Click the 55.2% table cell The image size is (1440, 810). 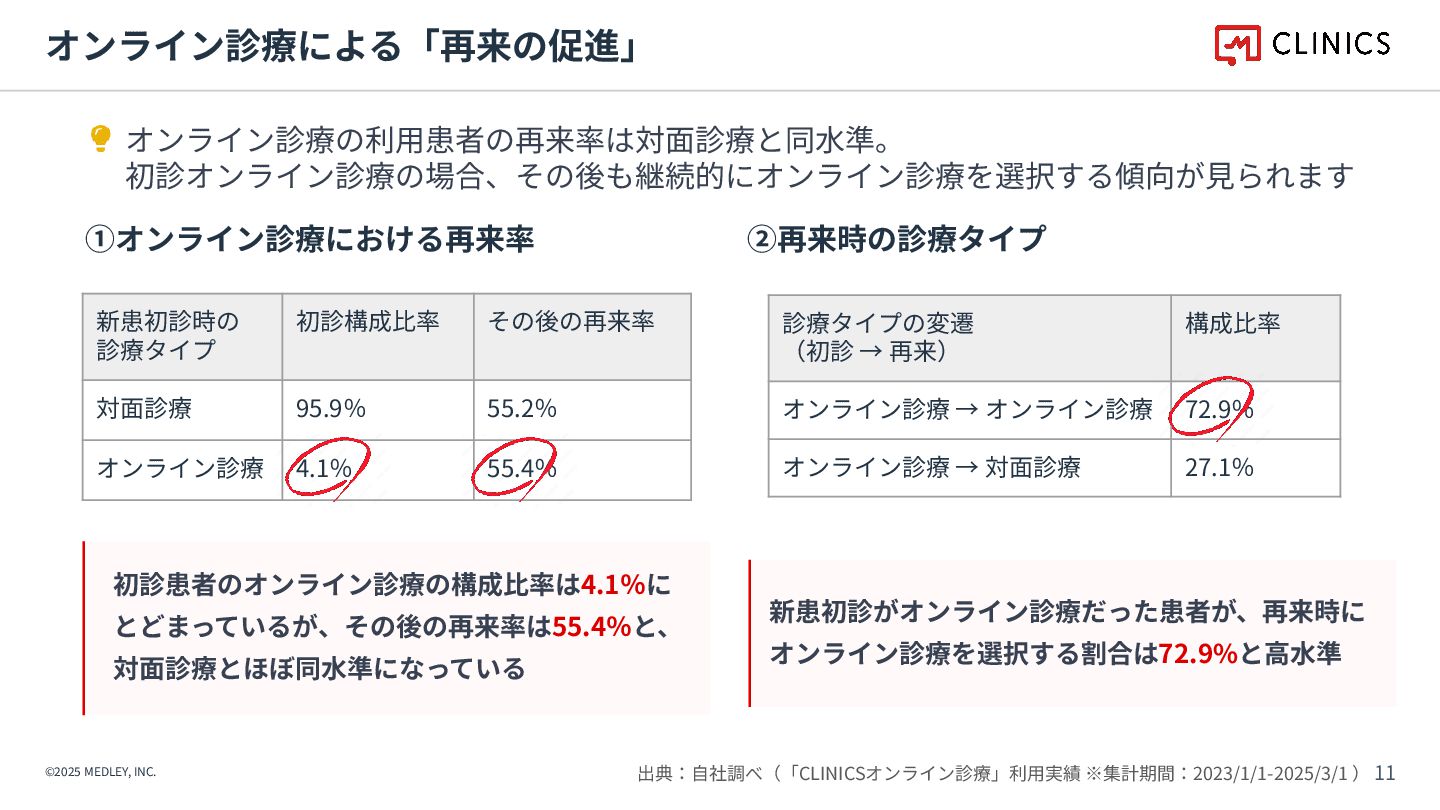coord(582,409)
